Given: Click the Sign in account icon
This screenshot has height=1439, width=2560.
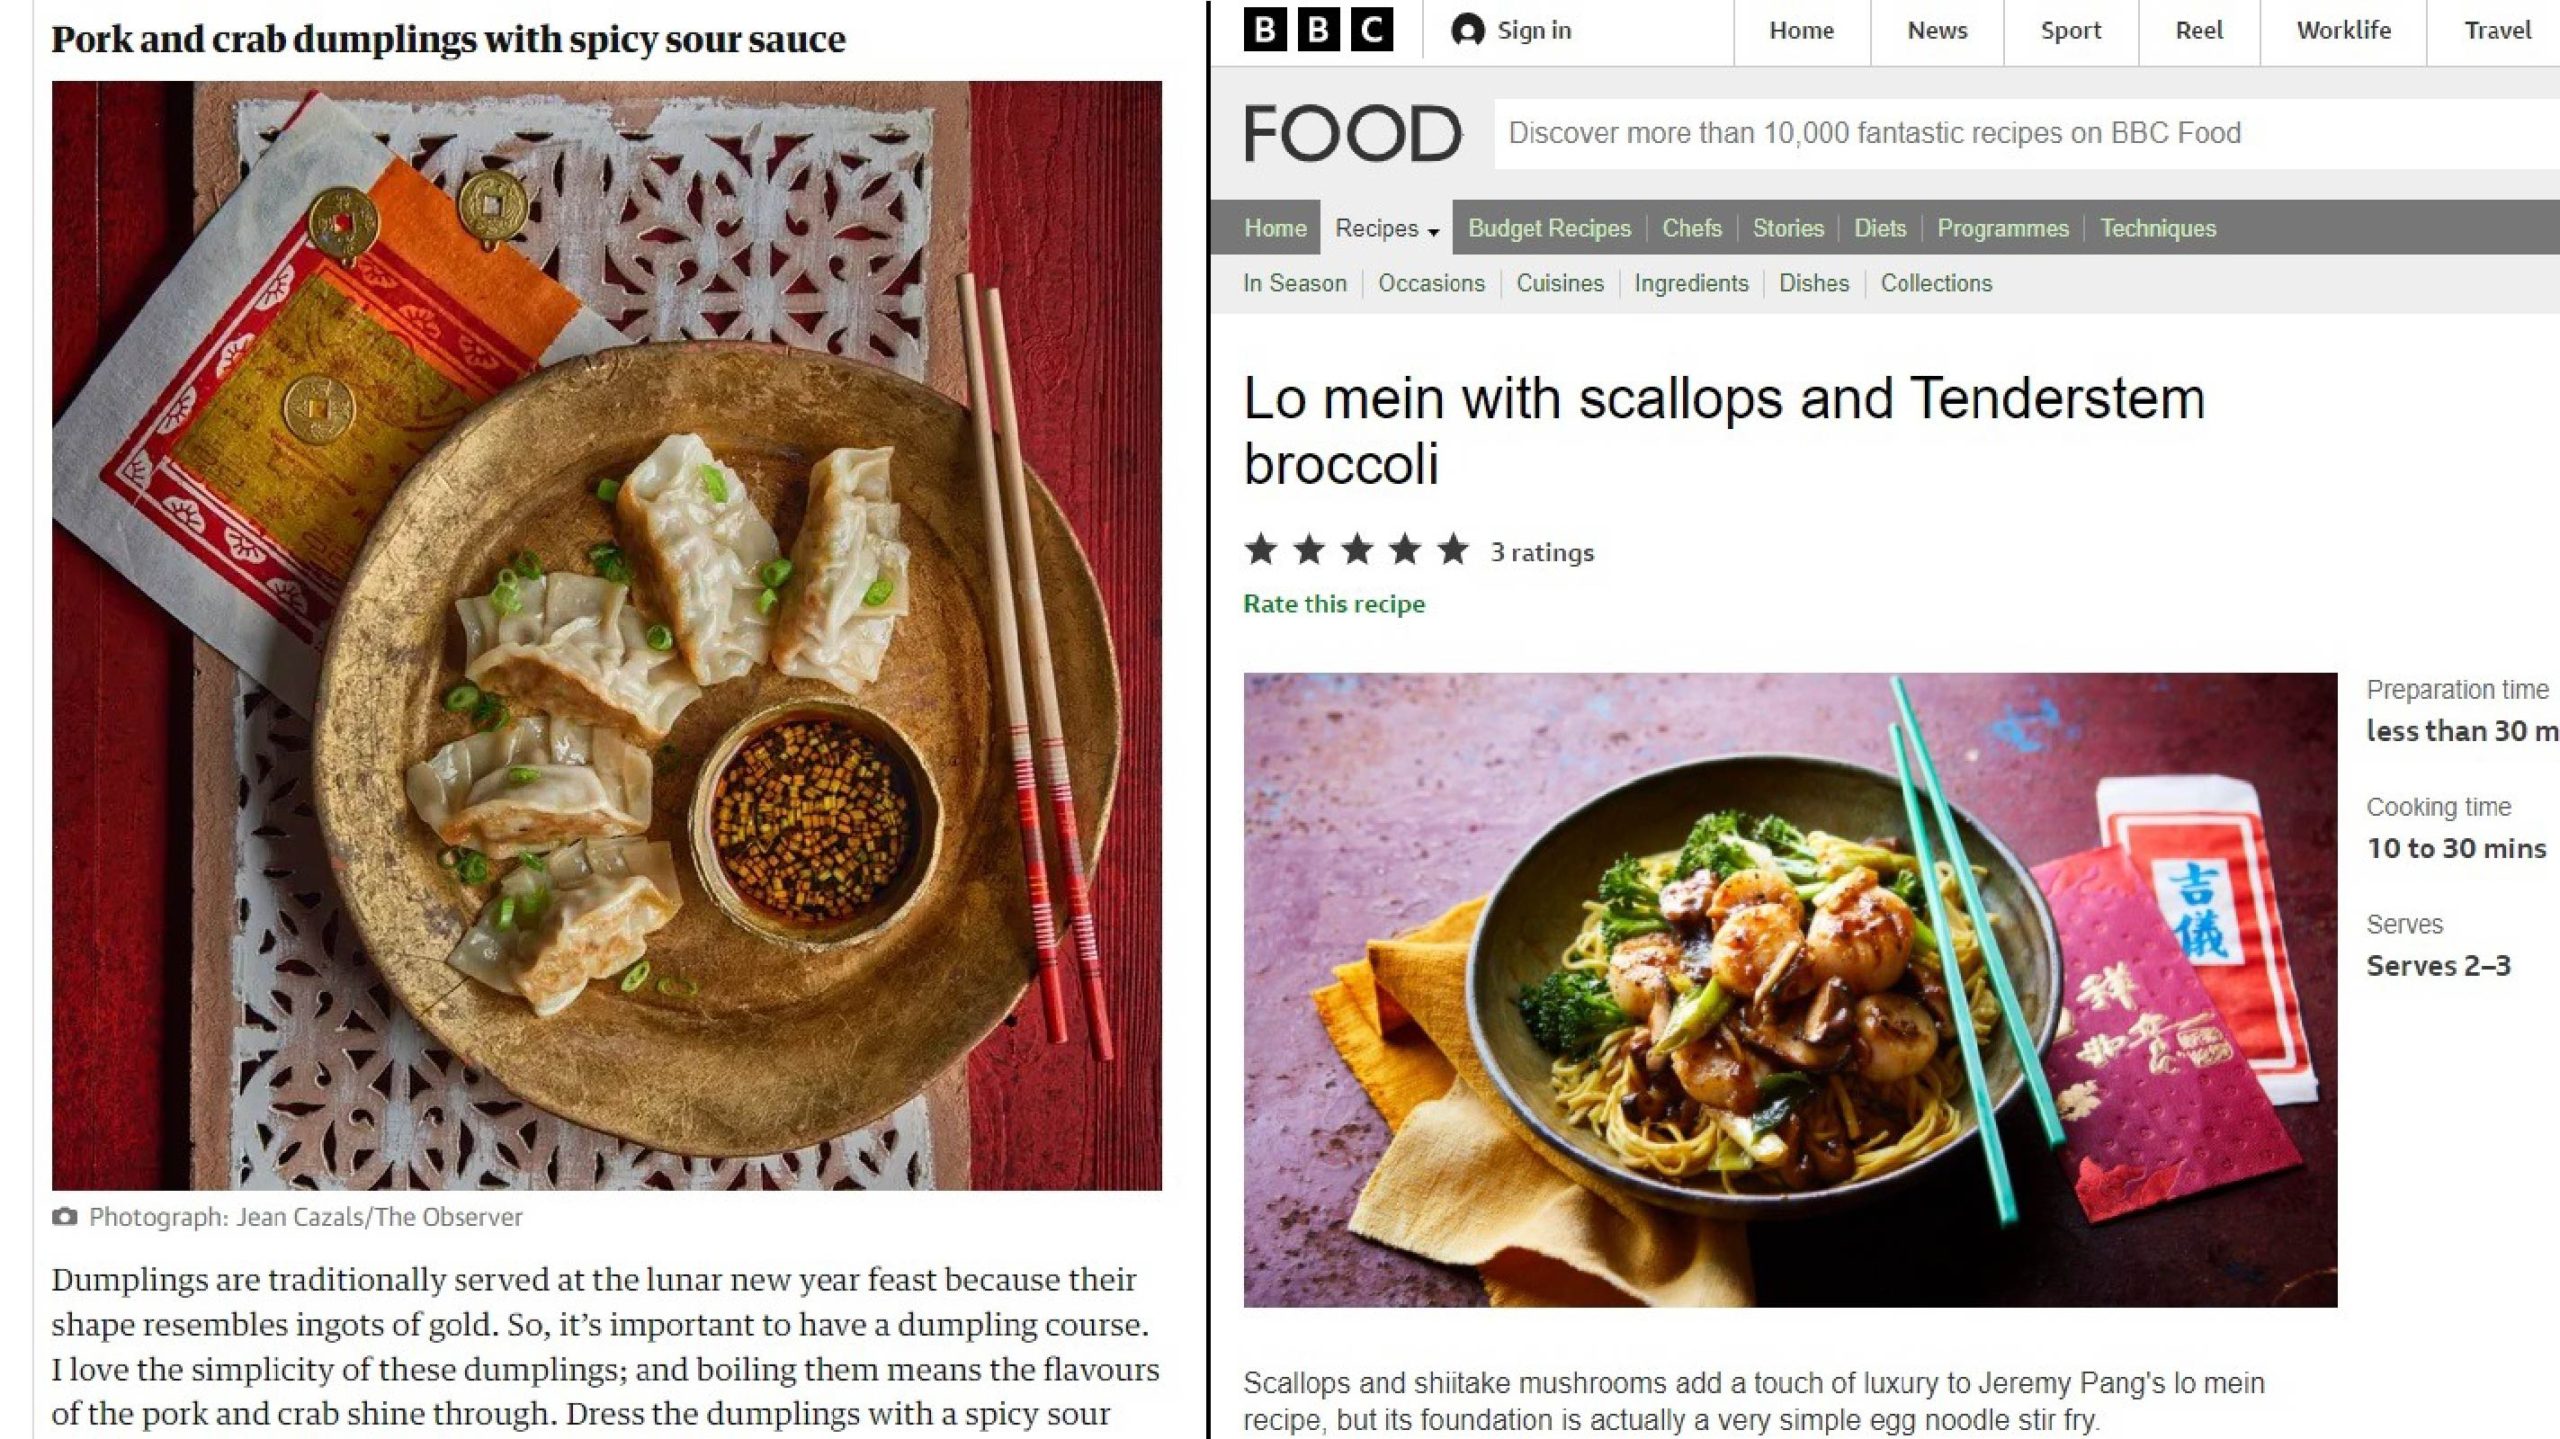Looking at the screenshot, I should coord(1467,31).
